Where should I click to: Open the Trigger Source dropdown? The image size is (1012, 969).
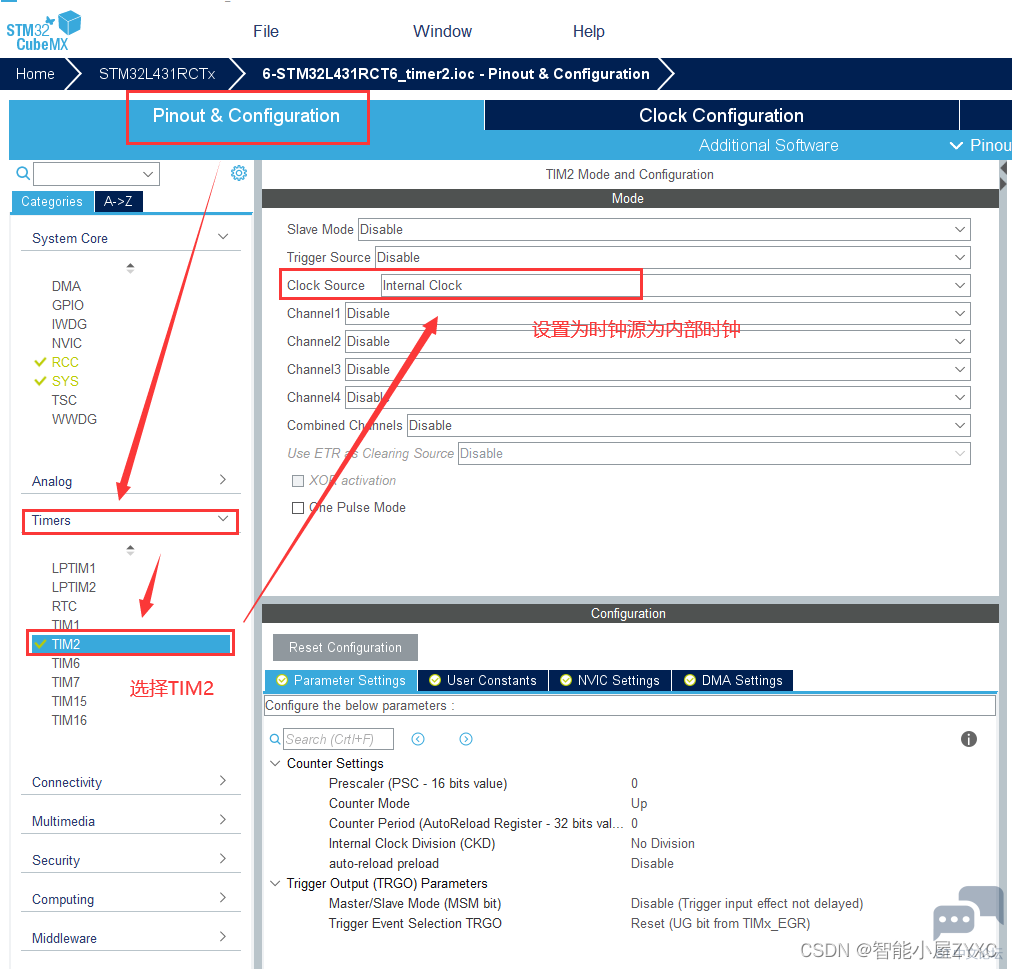coord(673,258)
